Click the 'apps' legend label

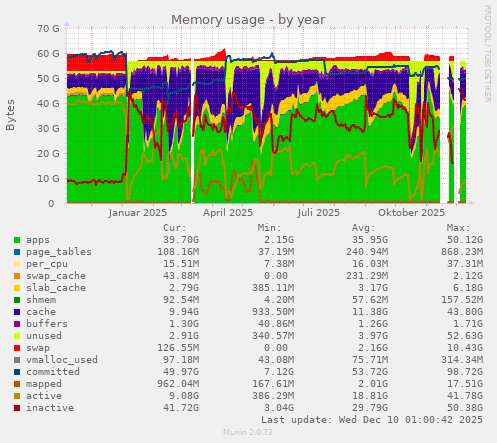tap(38, 240)
